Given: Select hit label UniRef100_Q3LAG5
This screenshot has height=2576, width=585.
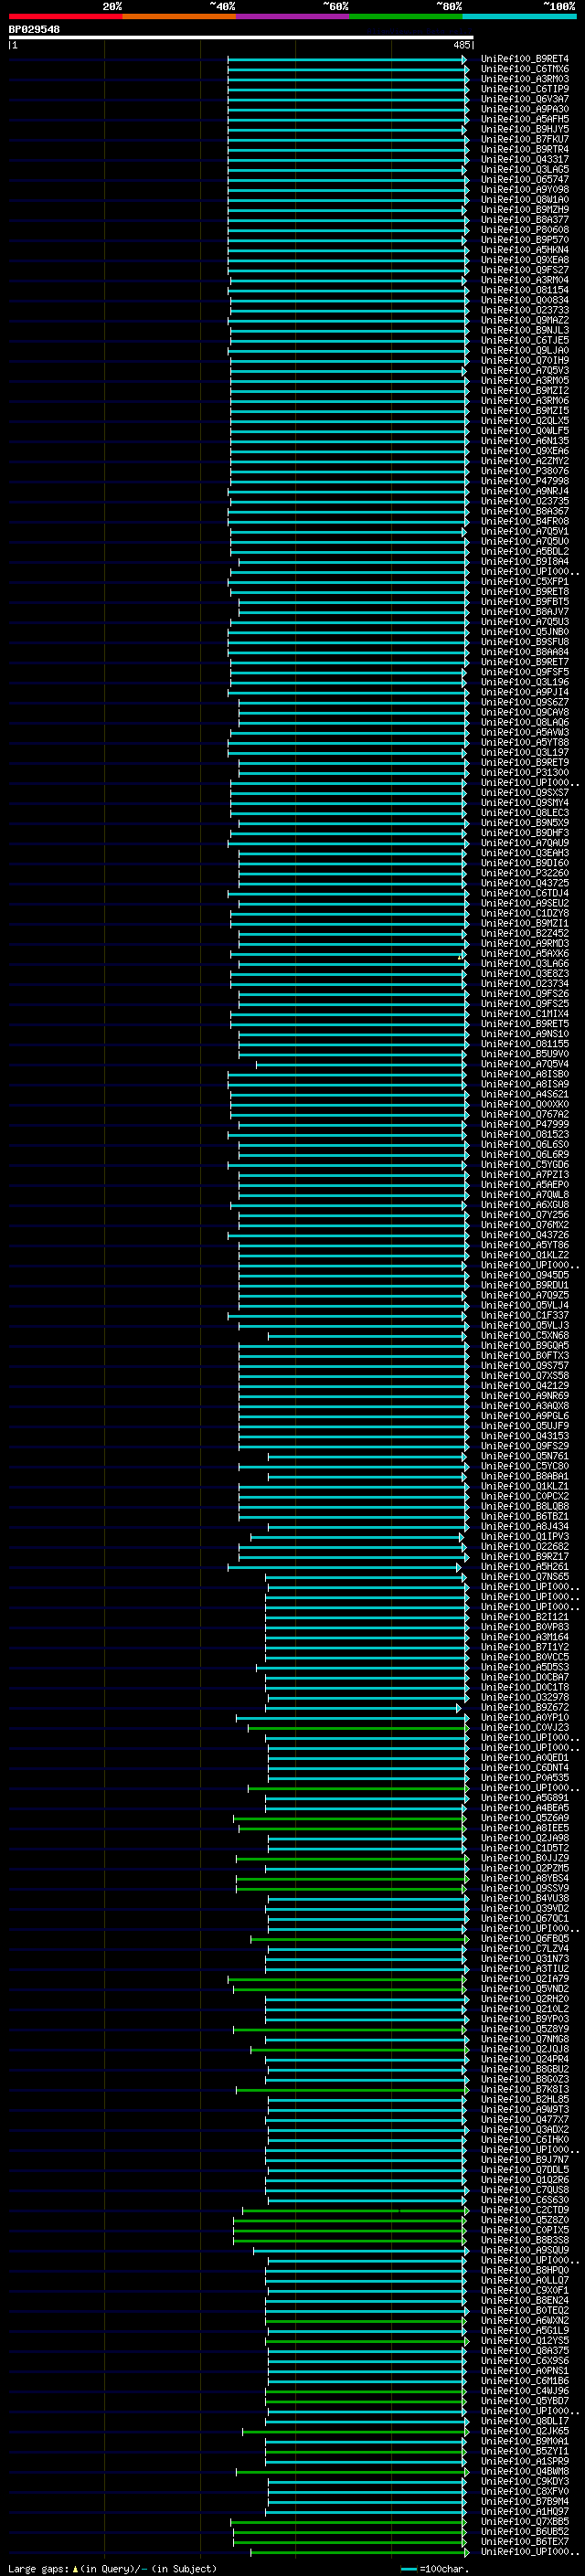Looking at the screenshot, I should [525, 169].
